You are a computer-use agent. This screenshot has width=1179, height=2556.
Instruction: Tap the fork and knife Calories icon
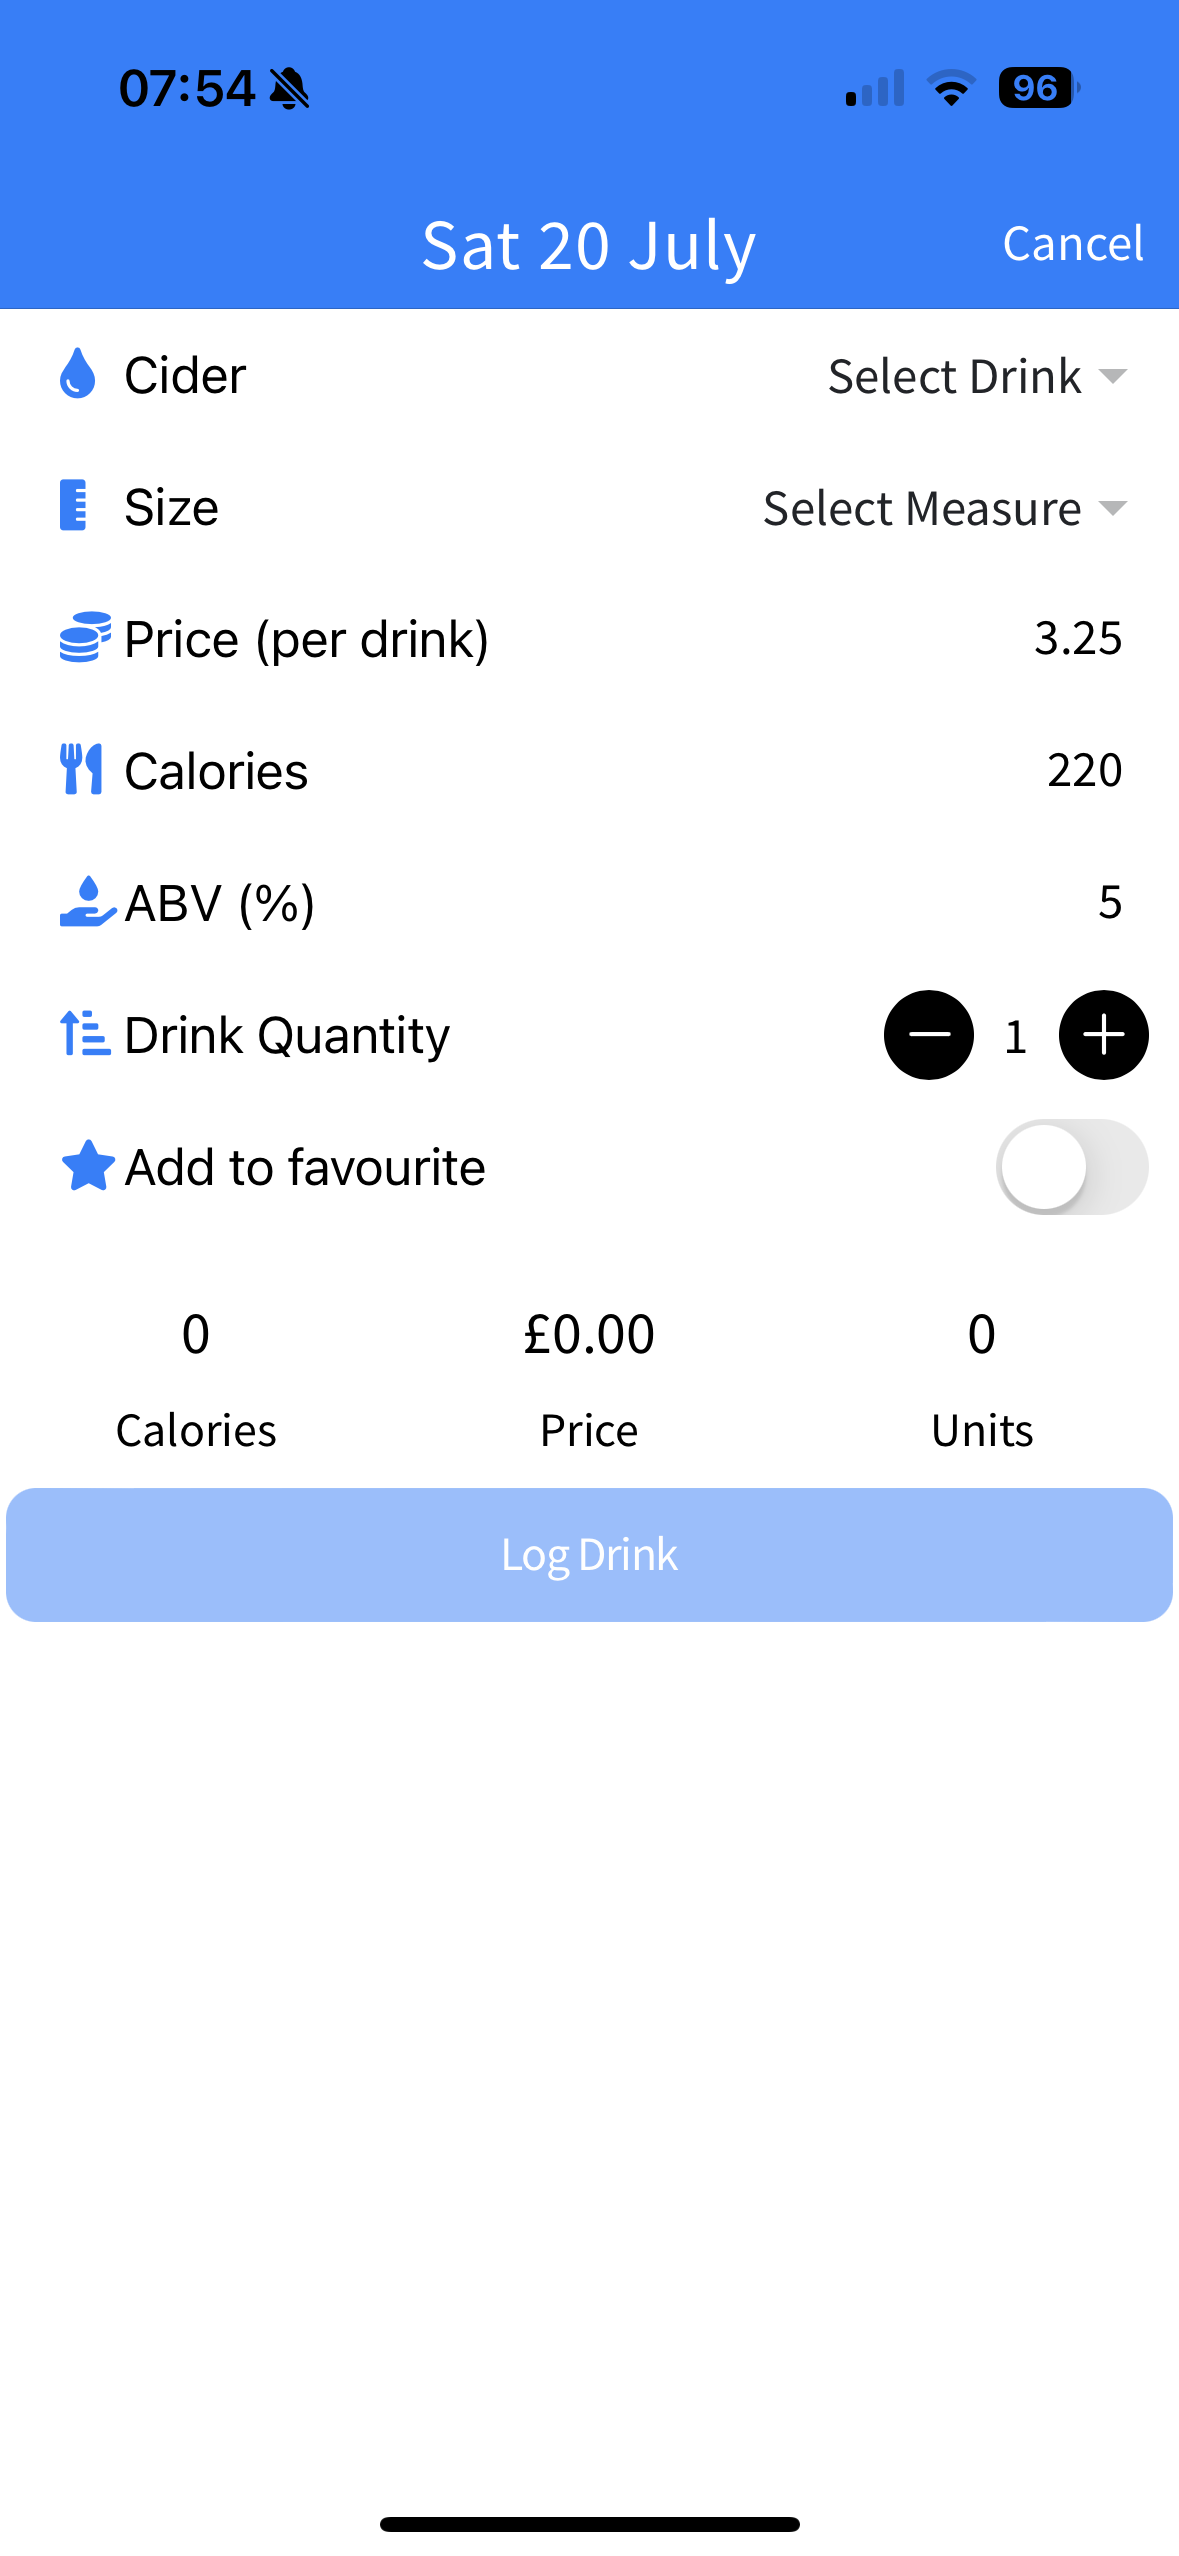81,769
